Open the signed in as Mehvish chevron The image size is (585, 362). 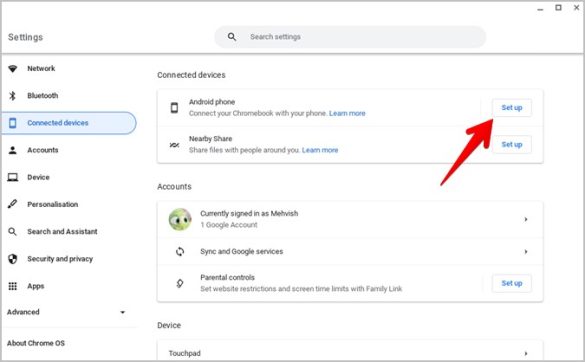(x=526, y=219)
